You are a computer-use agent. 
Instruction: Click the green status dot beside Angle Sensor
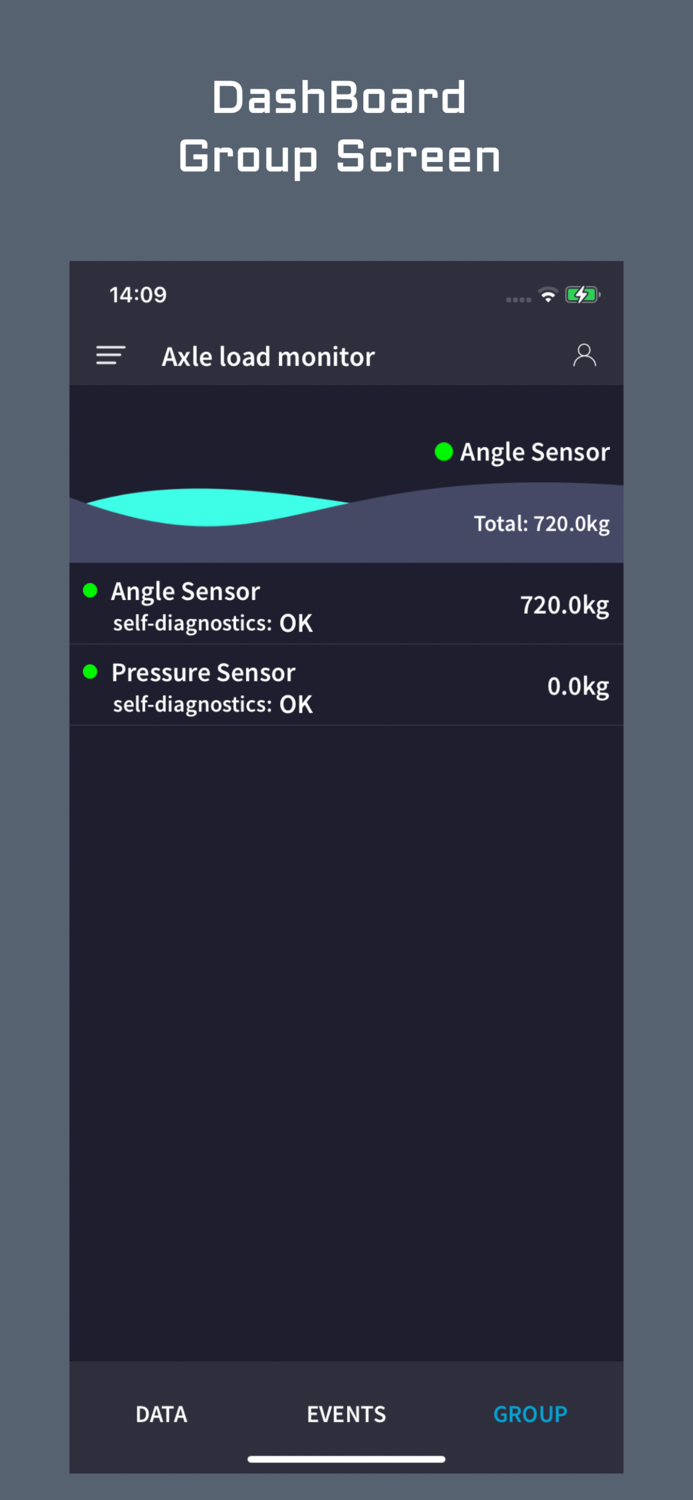click(89, 591)
